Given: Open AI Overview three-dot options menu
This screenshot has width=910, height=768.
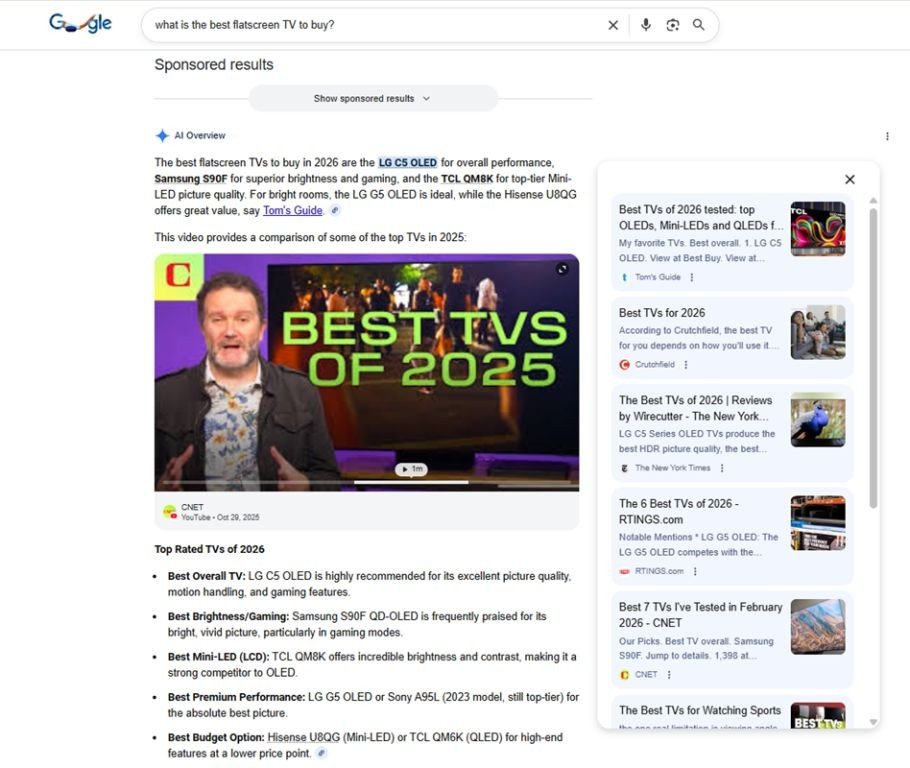Looking at the screenshot, I should (887, 136).
